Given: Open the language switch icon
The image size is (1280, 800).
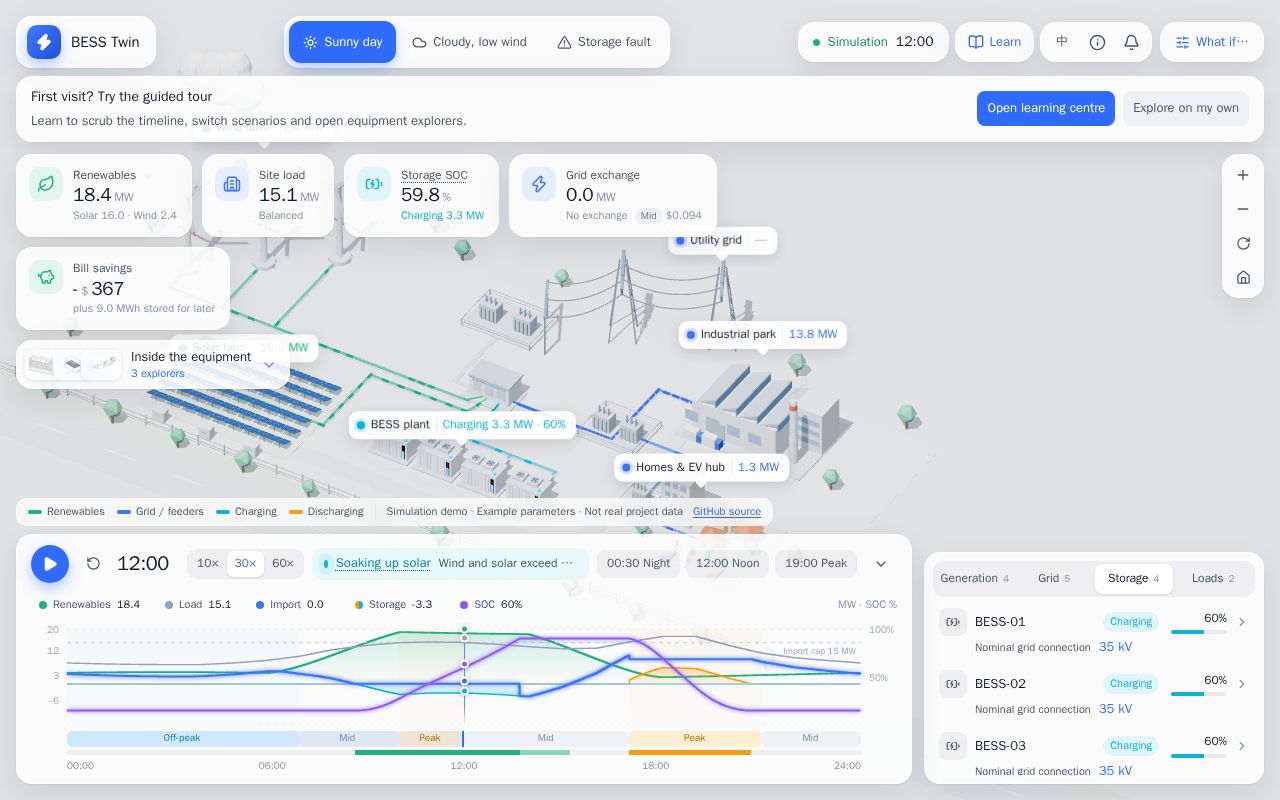Looking at the screenshot, I should tap(1062, 42).
